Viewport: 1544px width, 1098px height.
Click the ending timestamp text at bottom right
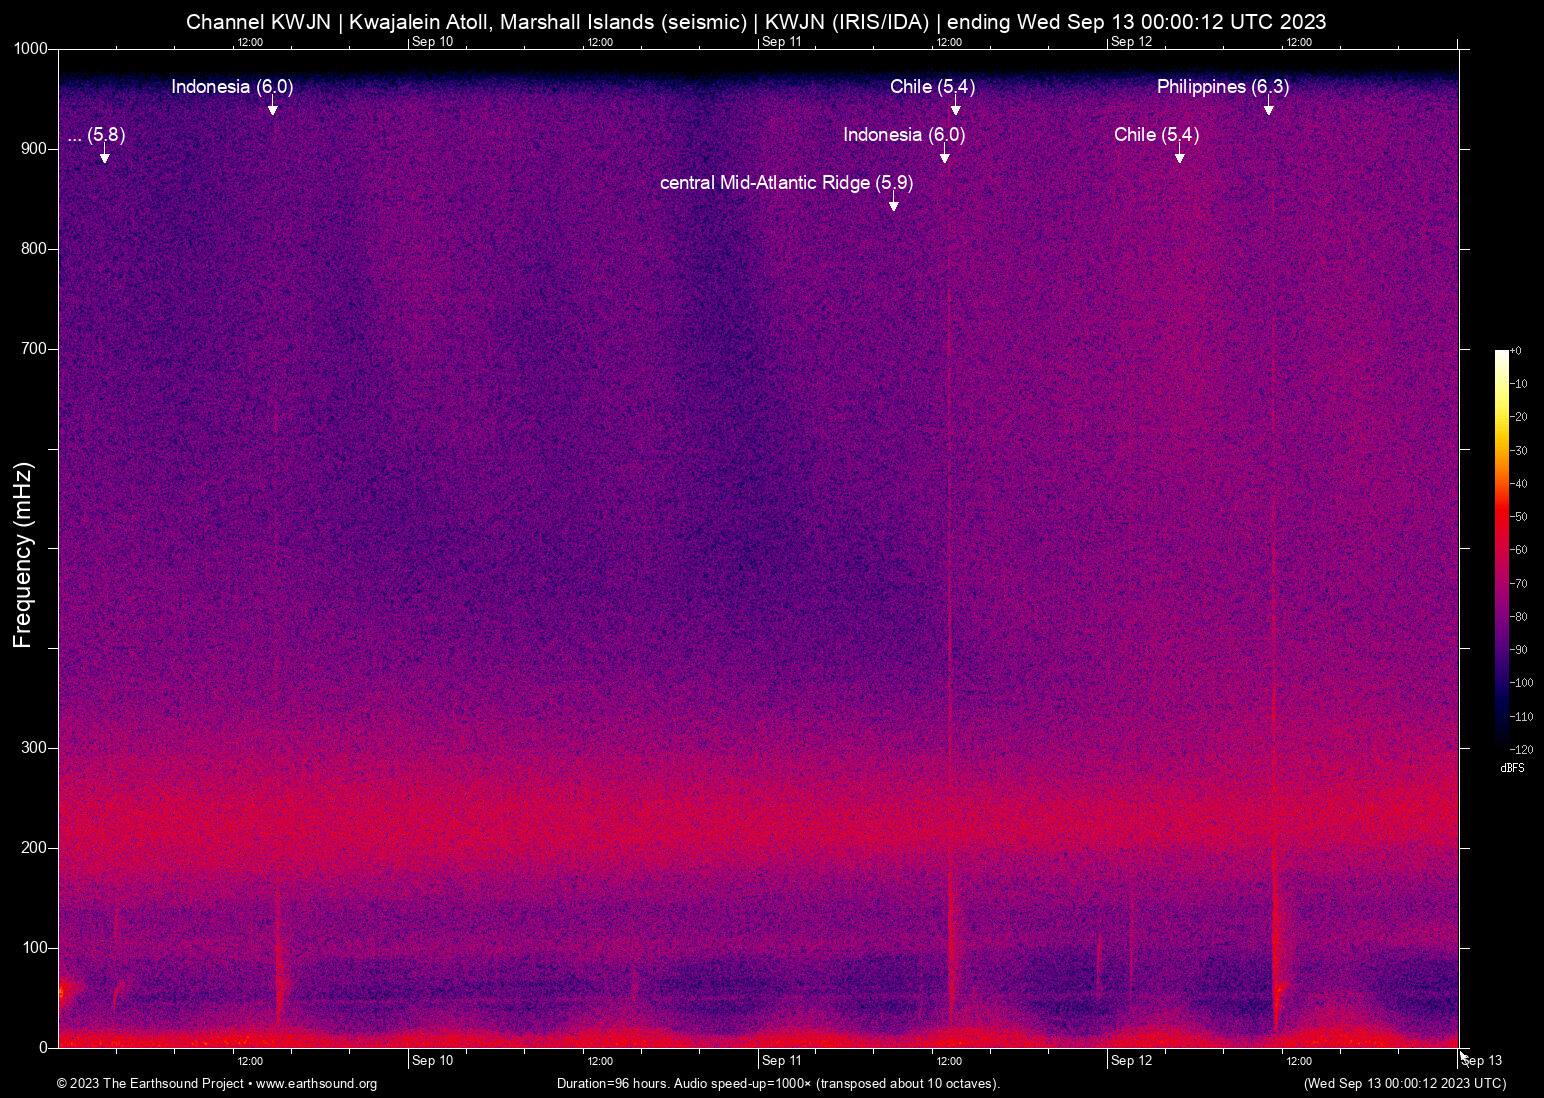(x=1404, y=1084)
